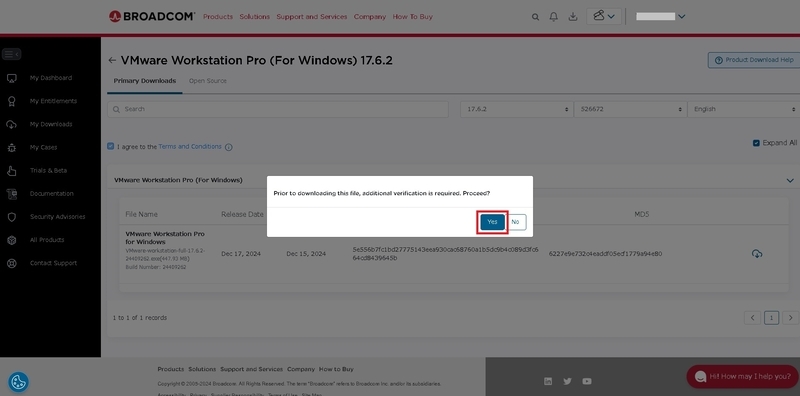Image resolution: width=800 pixels, height=396 pixels.
Task: Click the Product Download Help button
Action: tap(754, 60)
